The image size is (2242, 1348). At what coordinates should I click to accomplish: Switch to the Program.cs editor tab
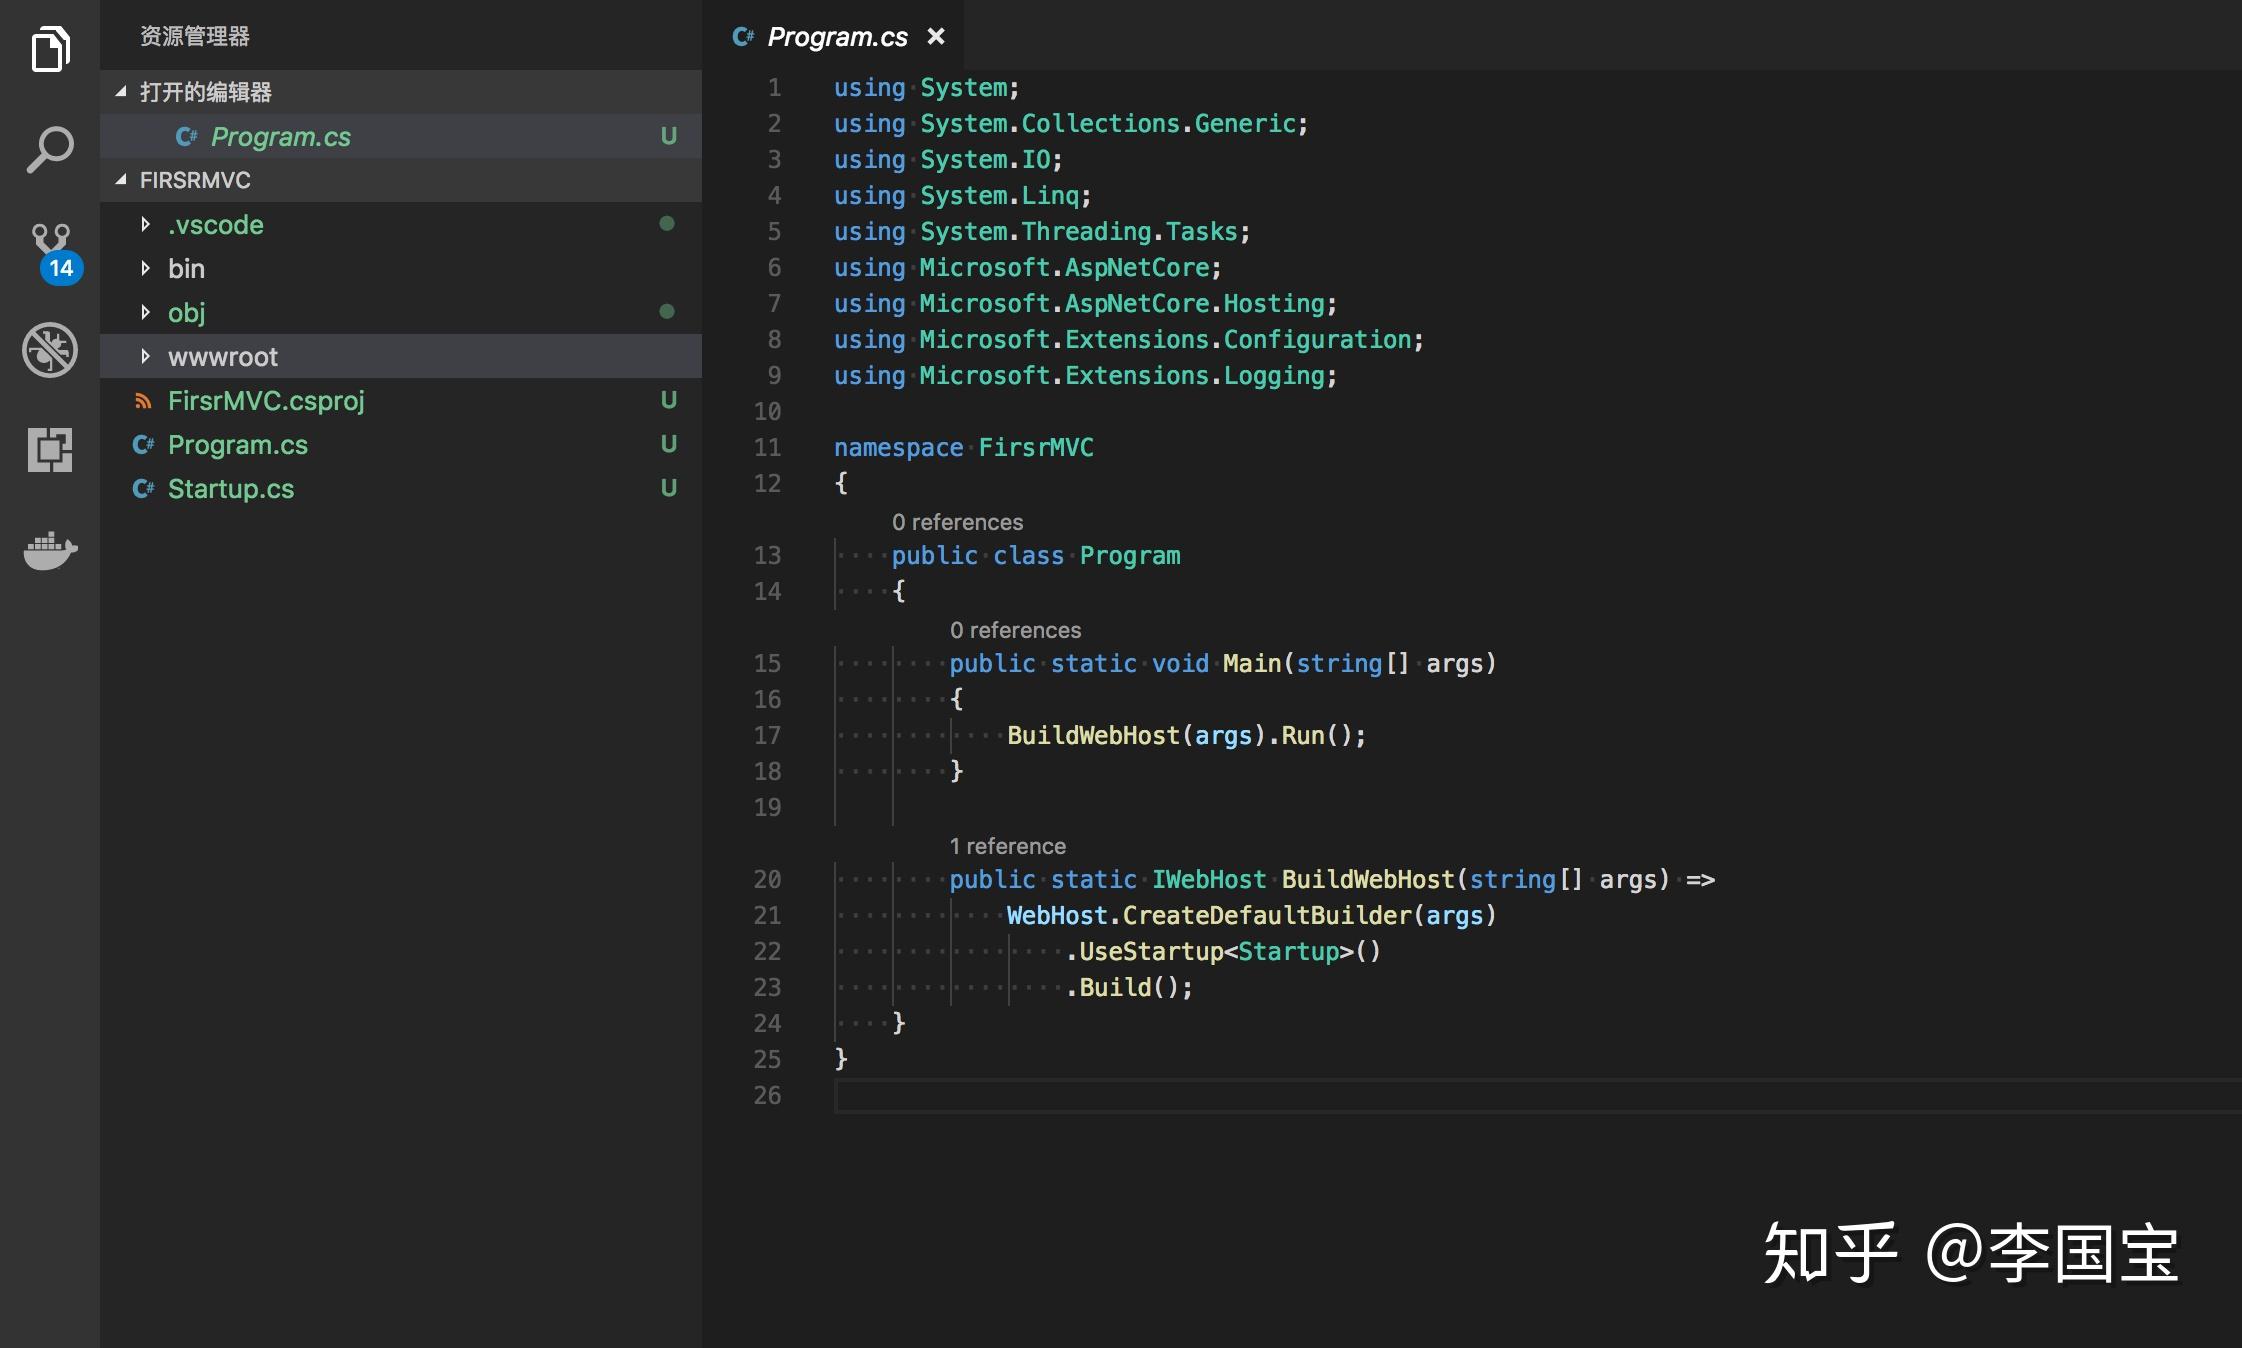[836, 37]
